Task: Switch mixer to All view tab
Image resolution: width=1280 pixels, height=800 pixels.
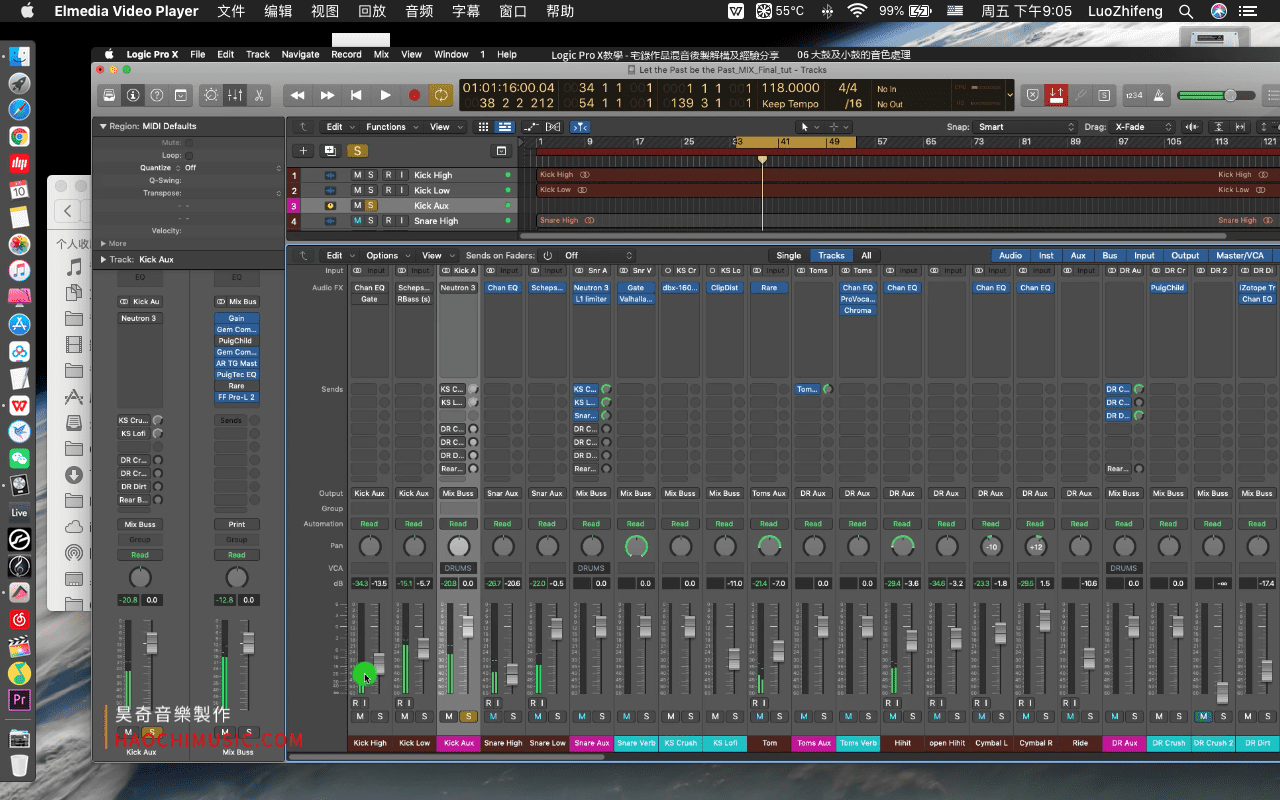Action: 866,255
